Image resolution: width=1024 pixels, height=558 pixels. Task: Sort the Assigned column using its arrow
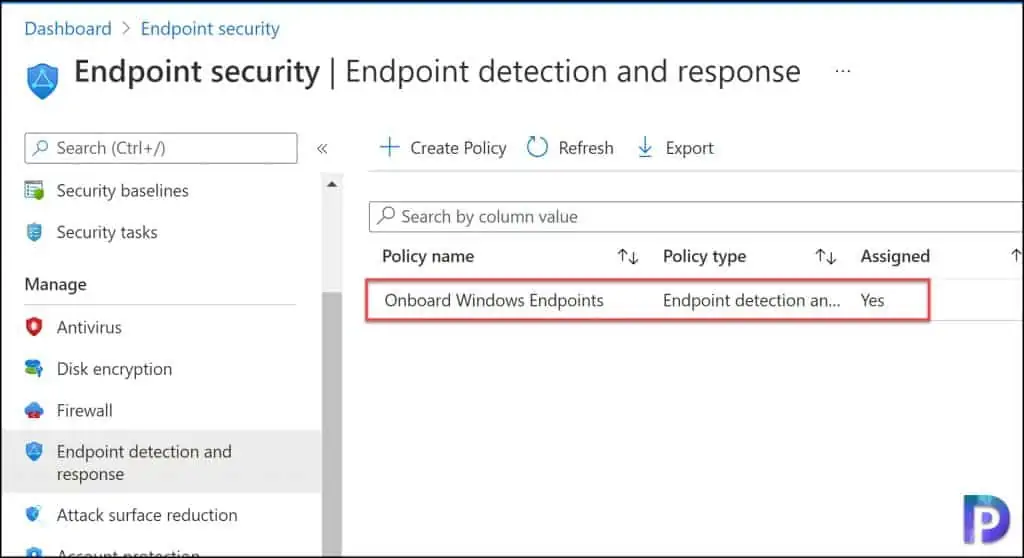(x=1016, y=256)
